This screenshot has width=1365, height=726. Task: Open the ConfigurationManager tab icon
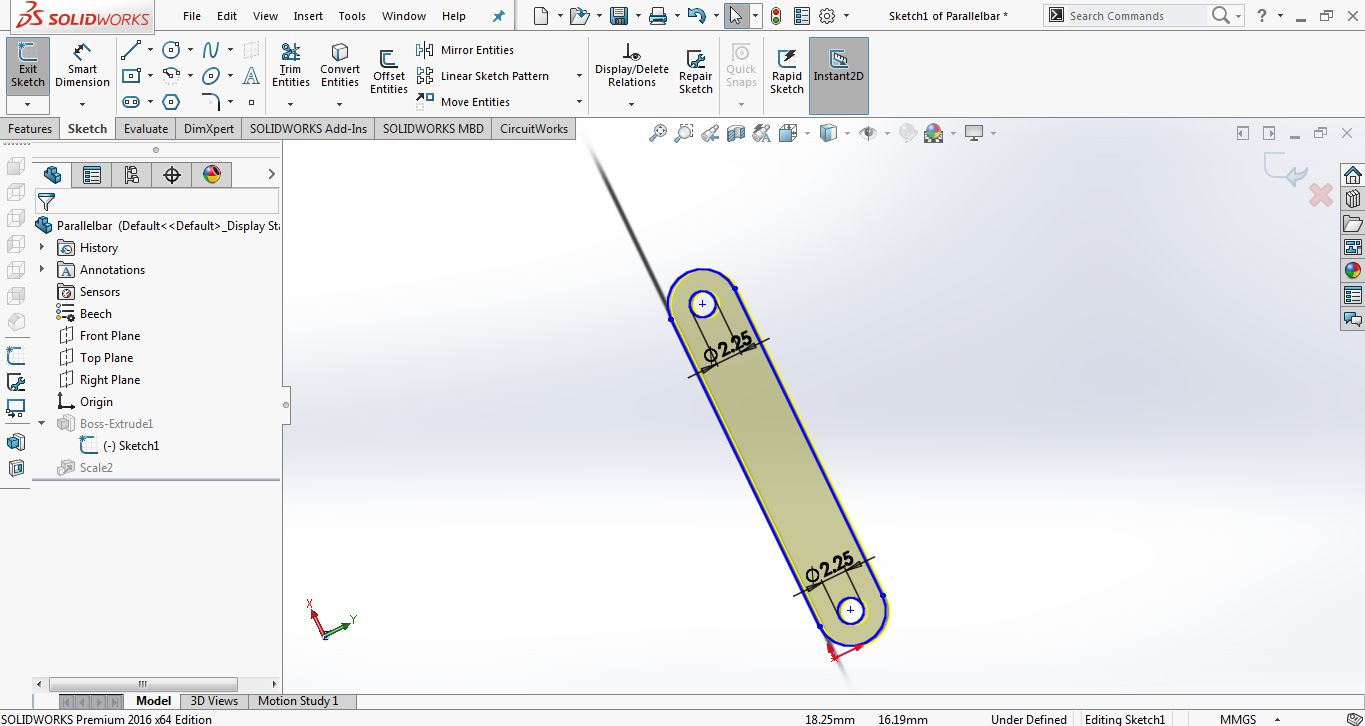131,175
